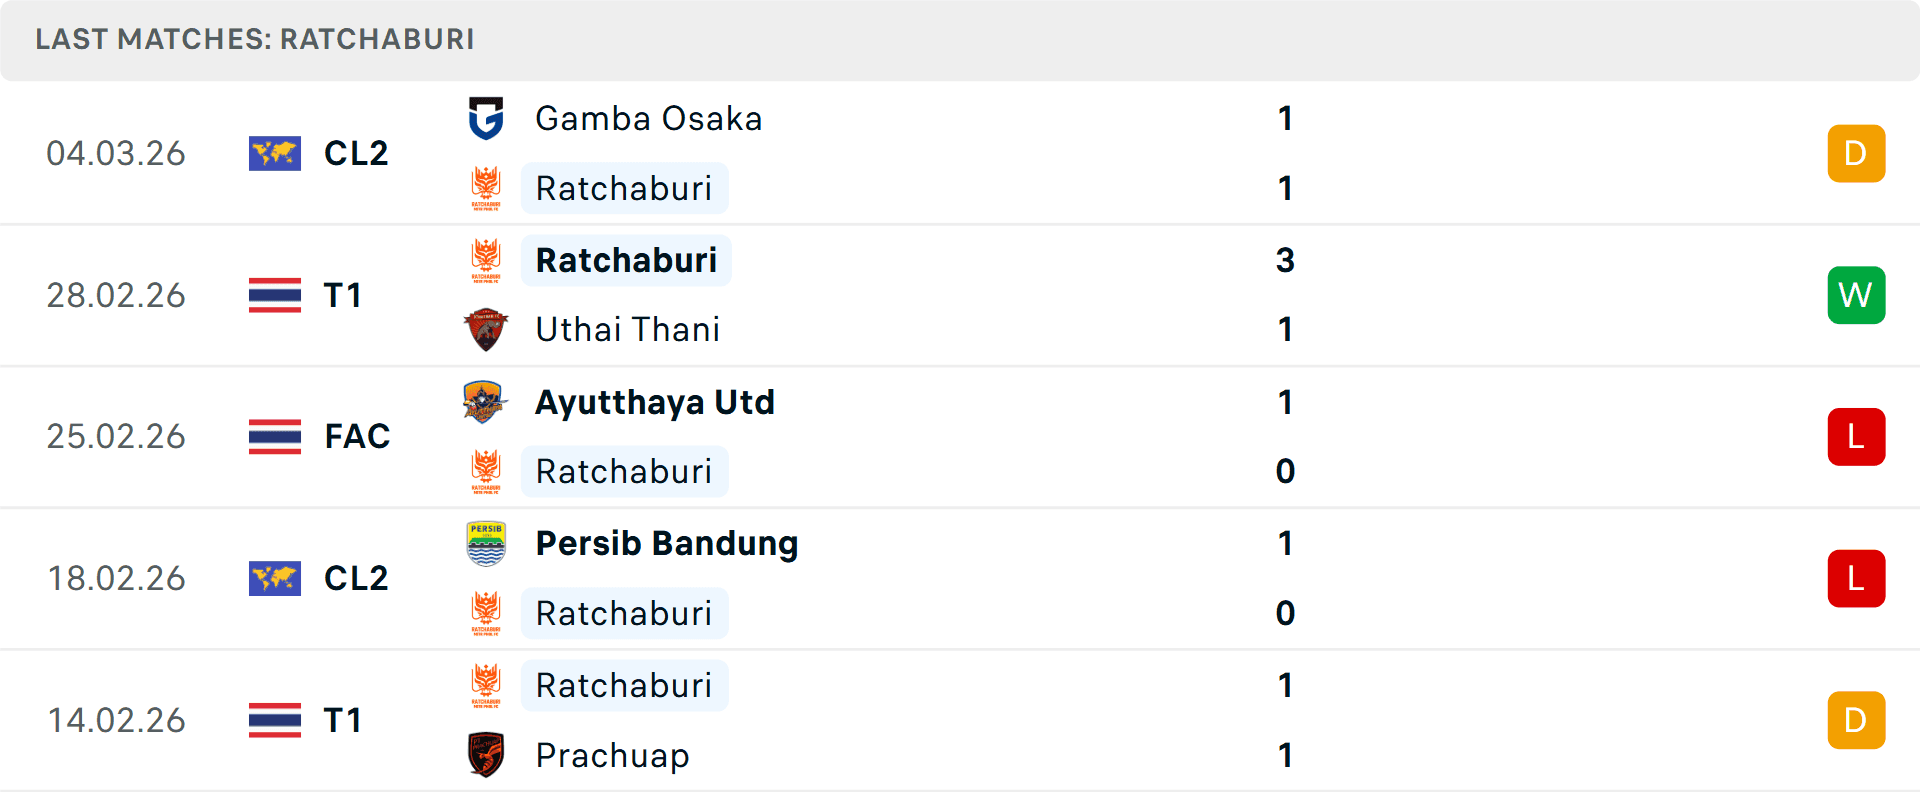Click the green W result badge

[1856, 295]
